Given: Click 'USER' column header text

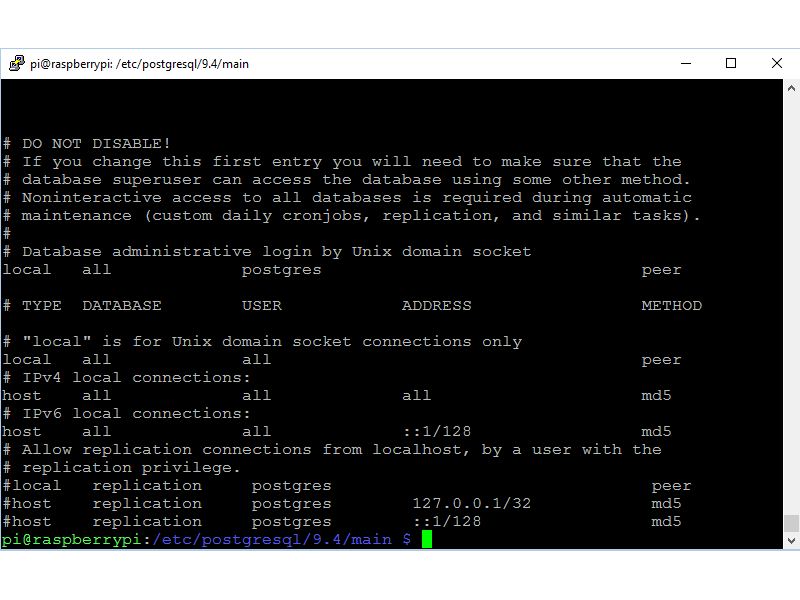Looking at the screenshot, I should (262, 306).
